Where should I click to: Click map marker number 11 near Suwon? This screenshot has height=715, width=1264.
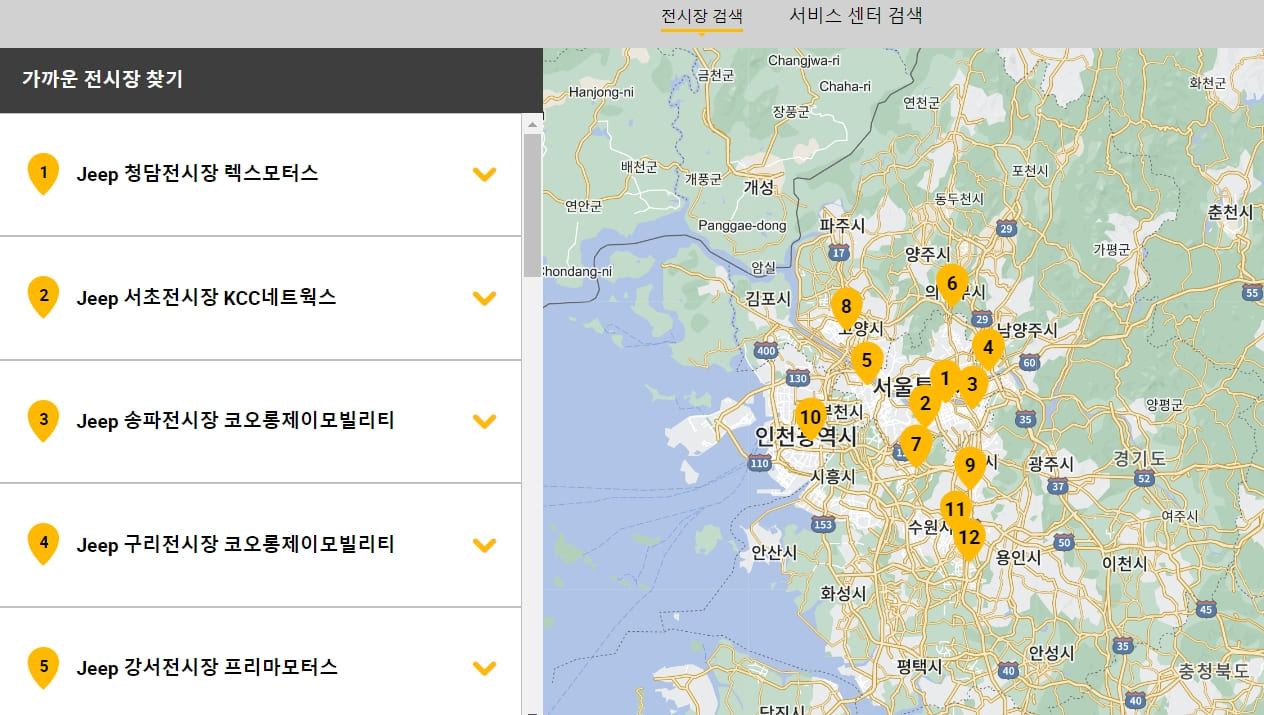coord(955,509)
